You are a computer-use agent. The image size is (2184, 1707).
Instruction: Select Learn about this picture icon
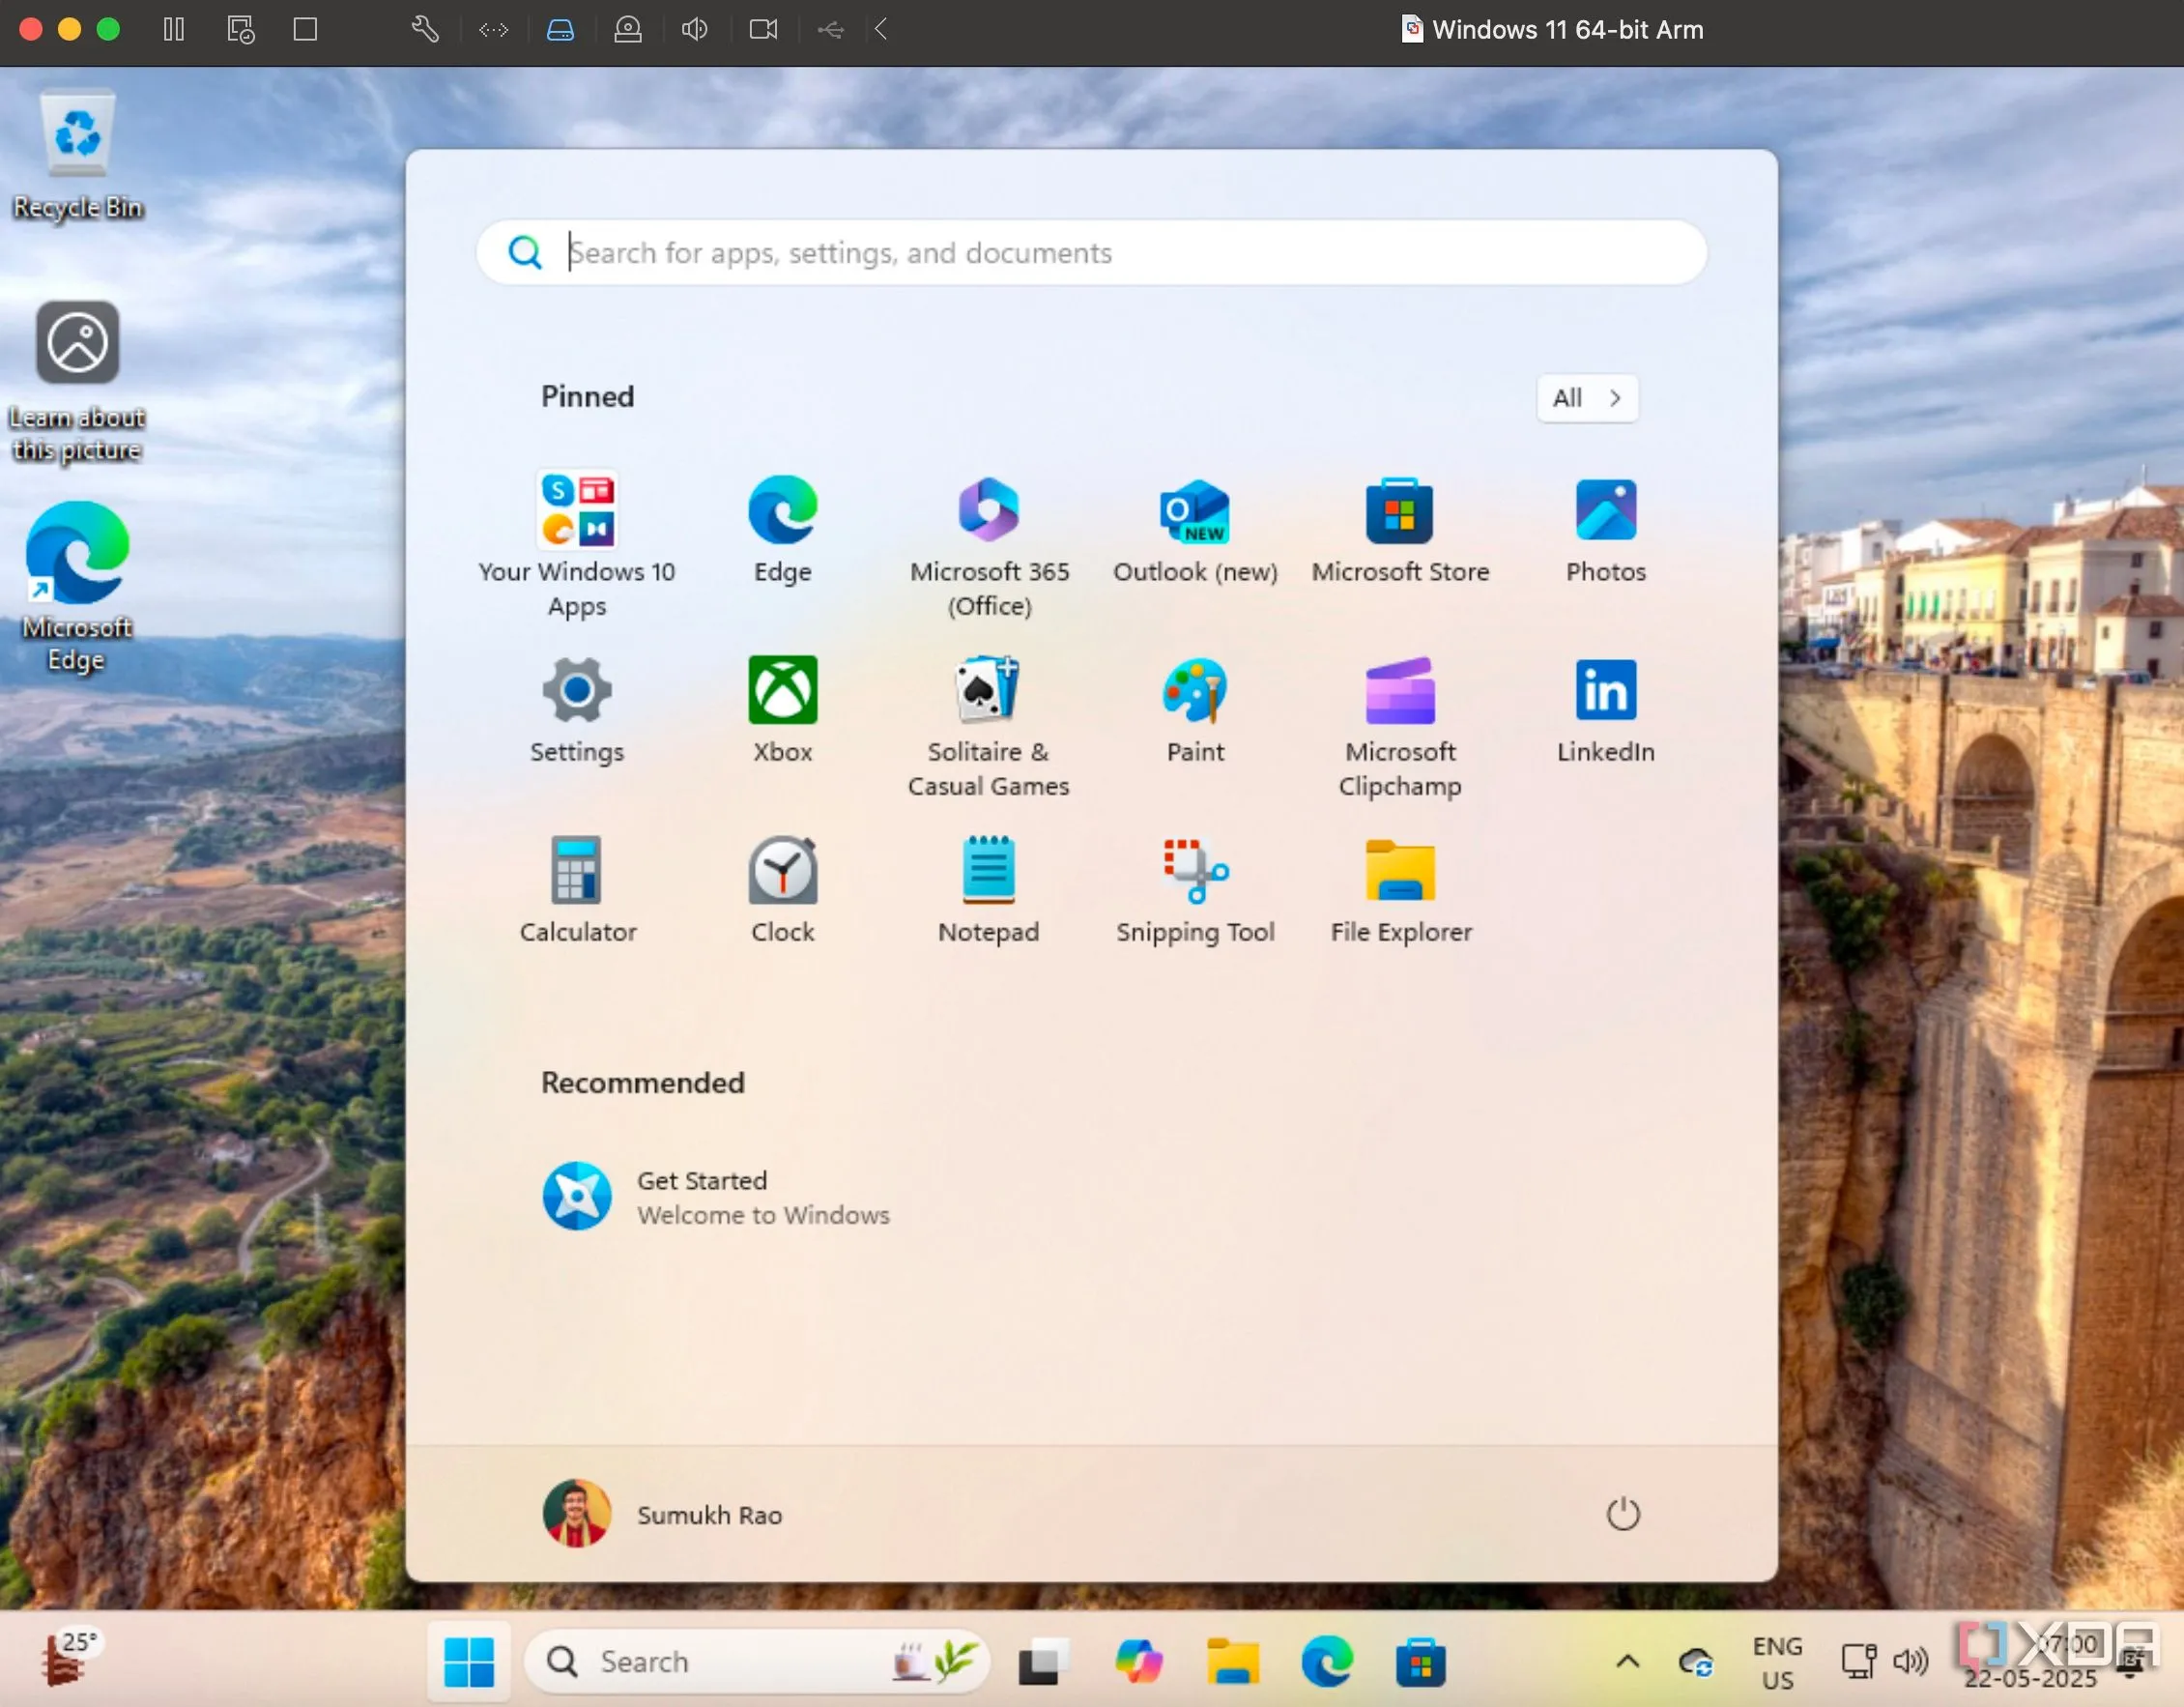click(x=78, y=382)
